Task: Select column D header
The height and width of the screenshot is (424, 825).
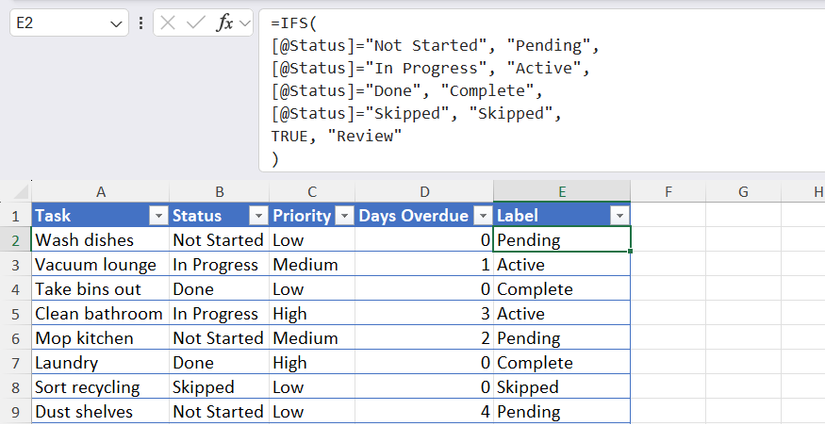Action: point(425,192)
